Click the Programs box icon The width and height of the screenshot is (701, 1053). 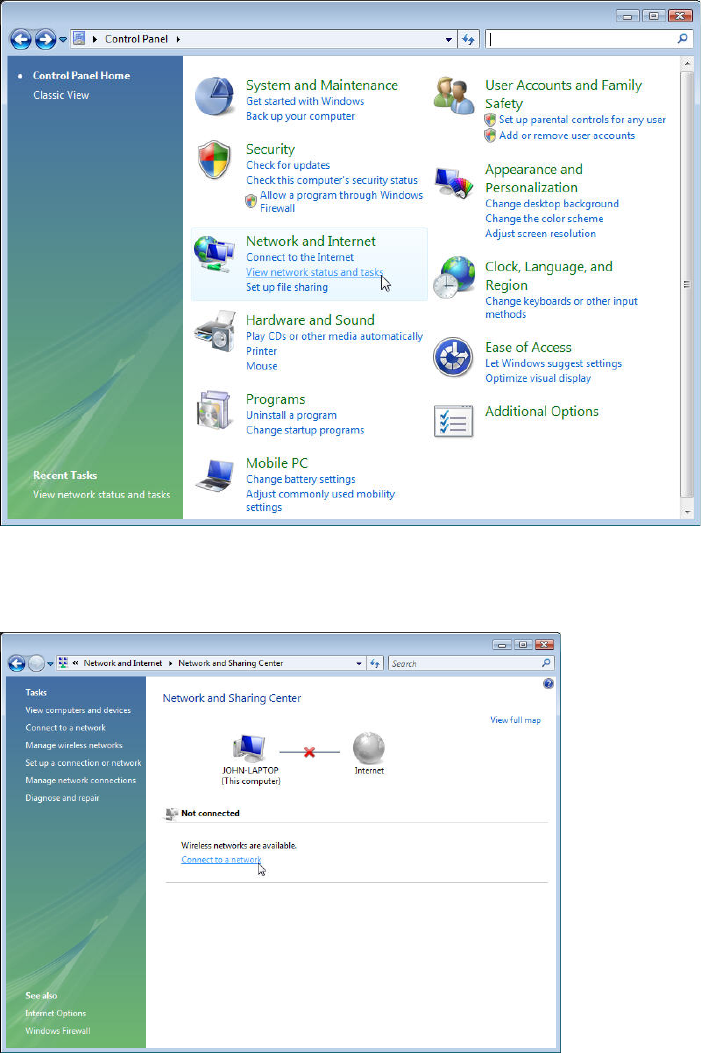tap(214, 409)
